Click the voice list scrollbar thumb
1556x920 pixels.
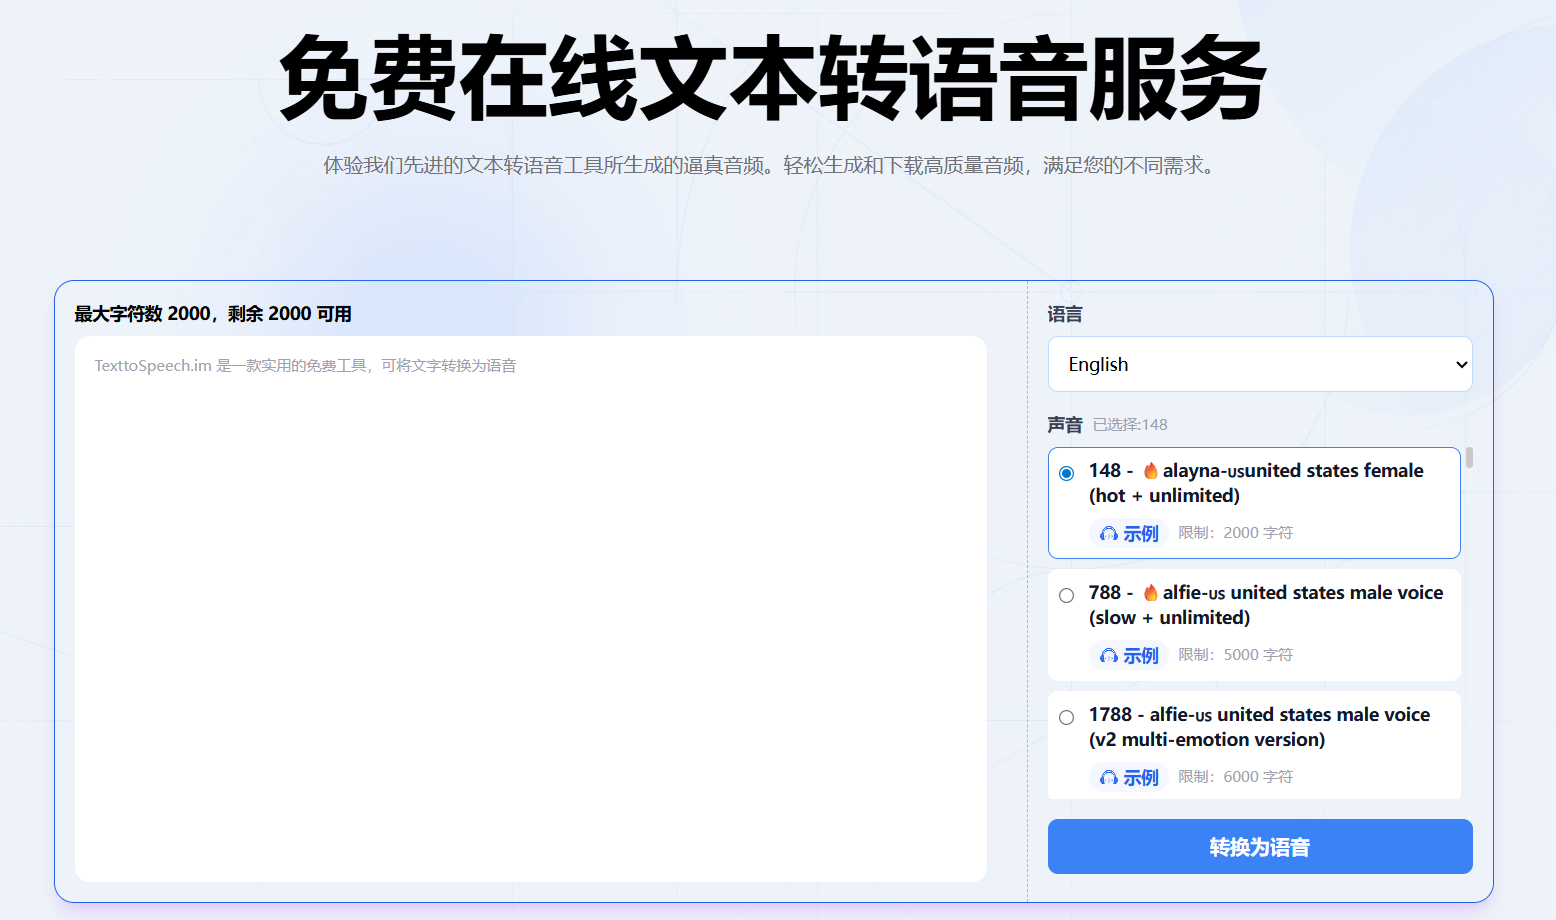pos(1469,458)
